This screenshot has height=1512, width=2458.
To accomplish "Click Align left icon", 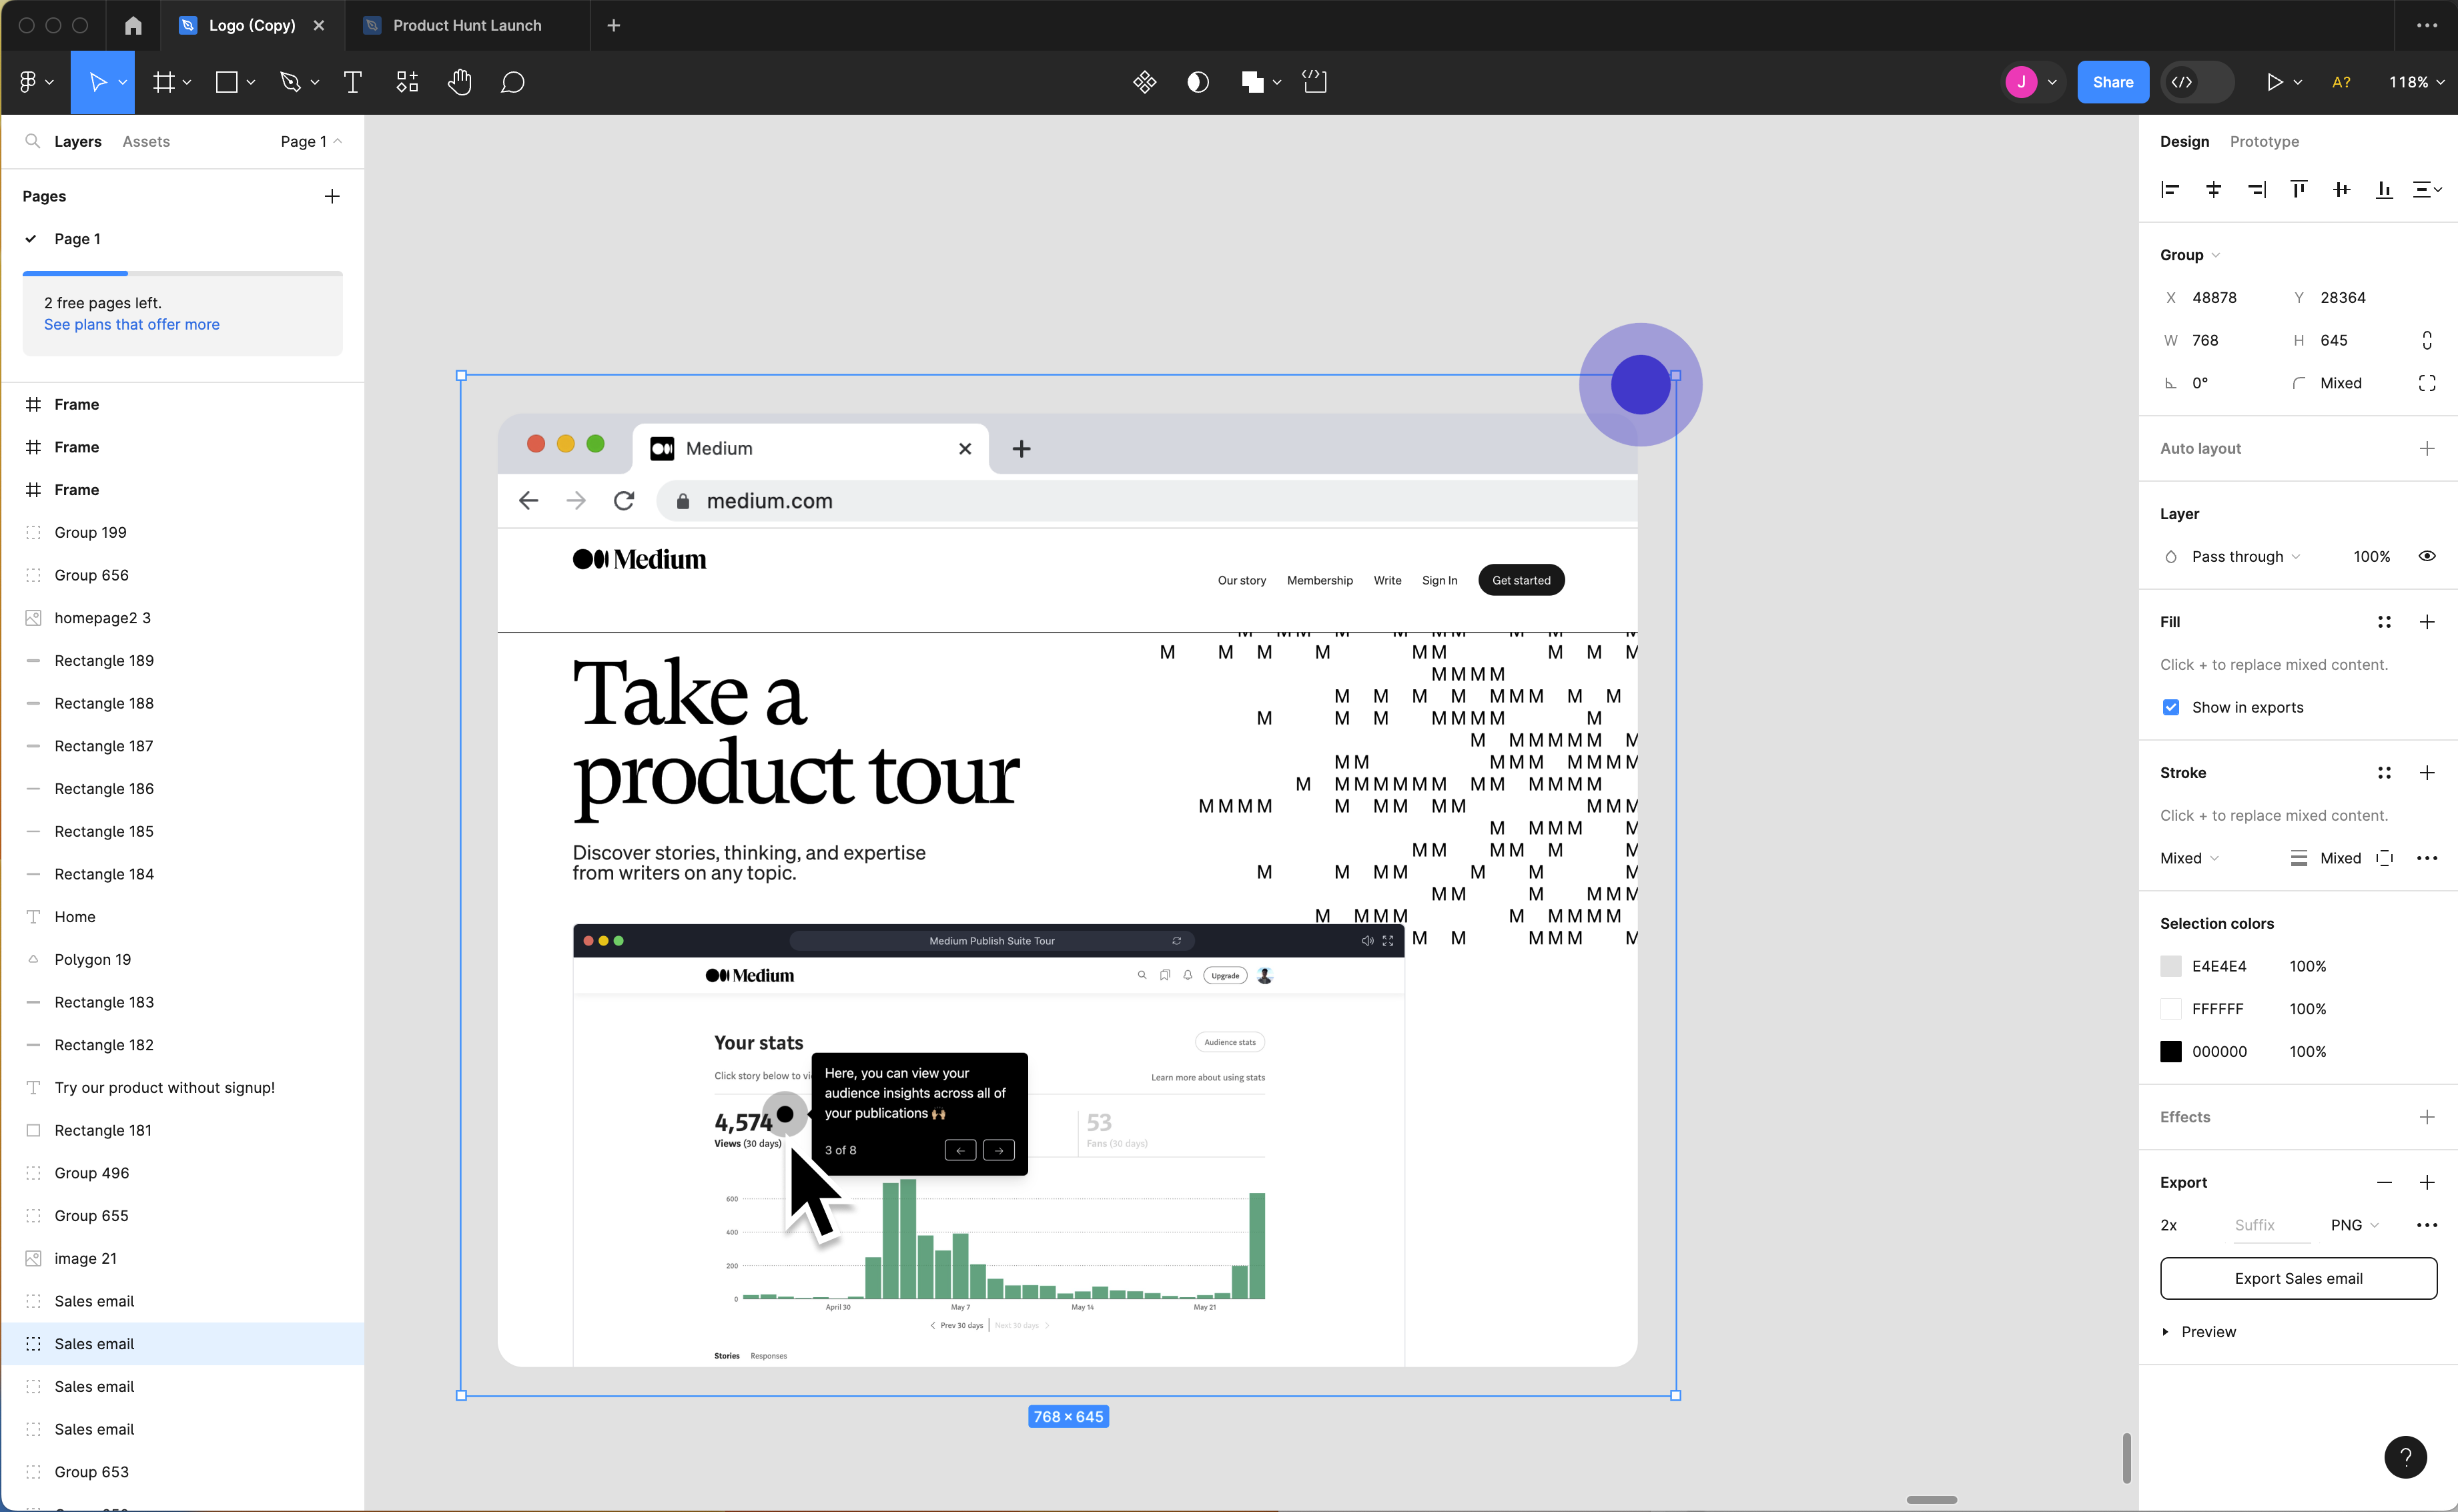I will [2170, 190].
